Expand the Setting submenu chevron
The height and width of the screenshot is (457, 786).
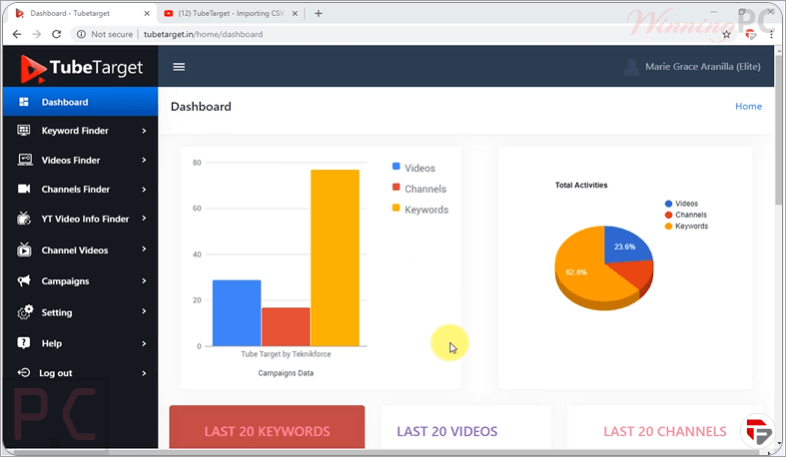click(x=144, y=311)
